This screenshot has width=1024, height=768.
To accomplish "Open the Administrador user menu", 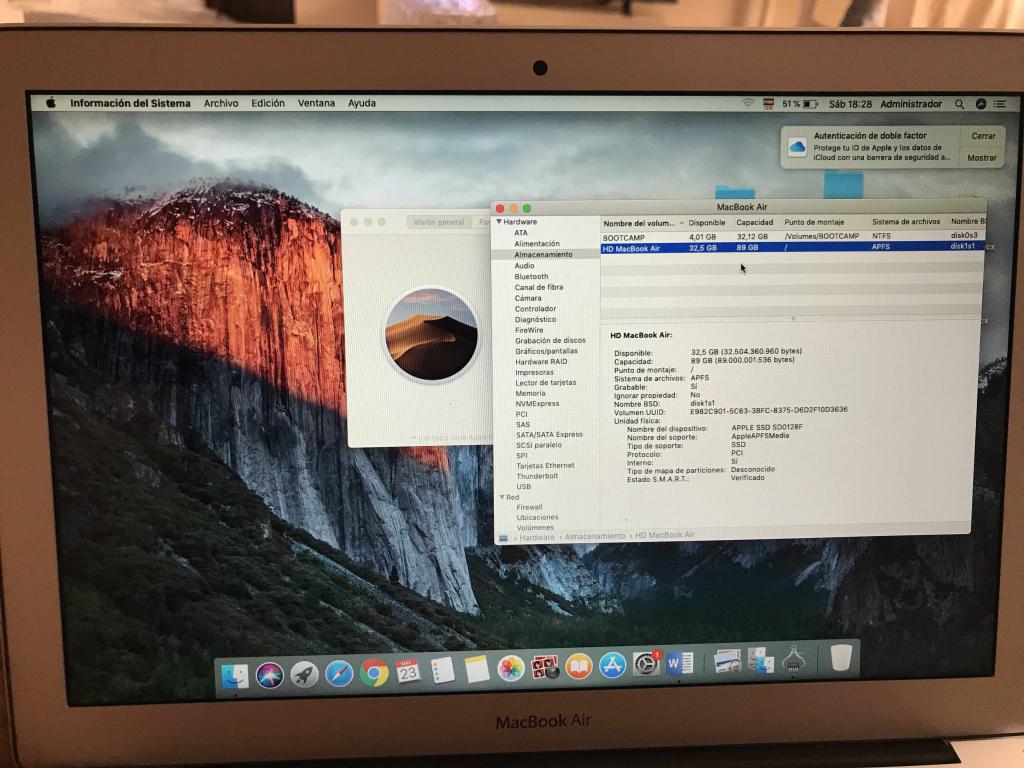I will (x=911, y=104).
